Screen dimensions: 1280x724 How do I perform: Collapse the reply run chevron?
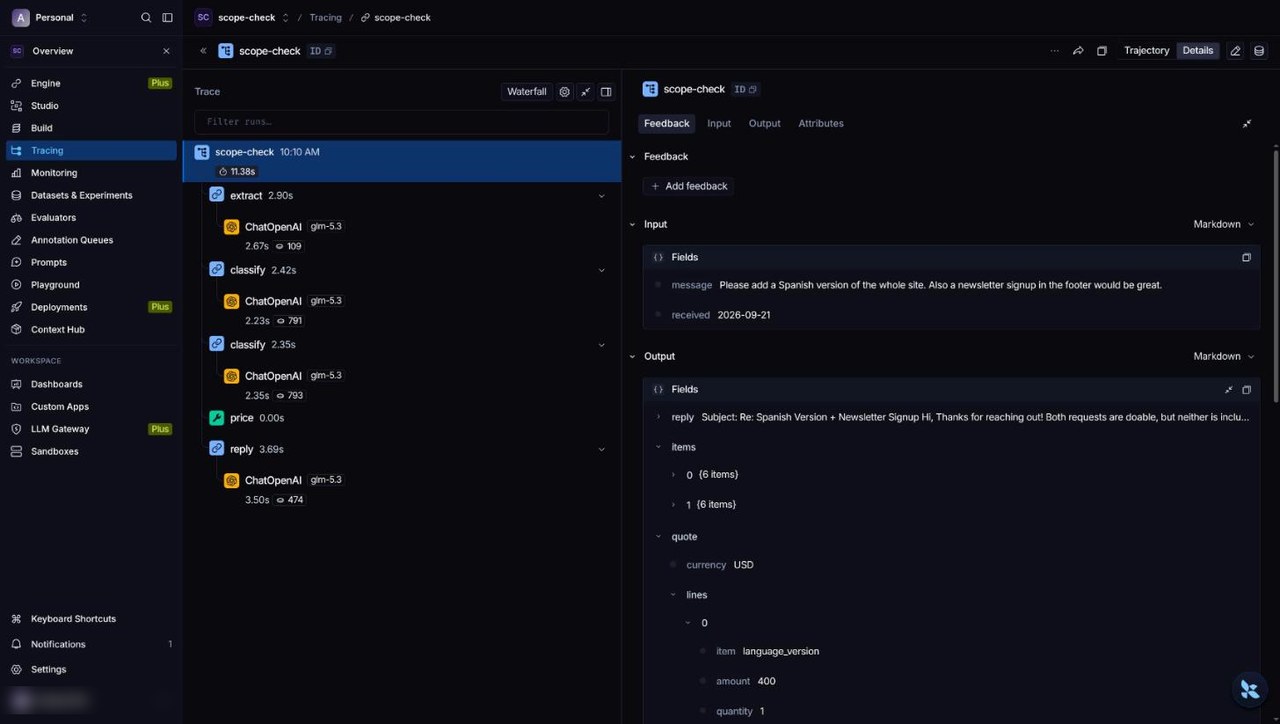tap(601, 450)
